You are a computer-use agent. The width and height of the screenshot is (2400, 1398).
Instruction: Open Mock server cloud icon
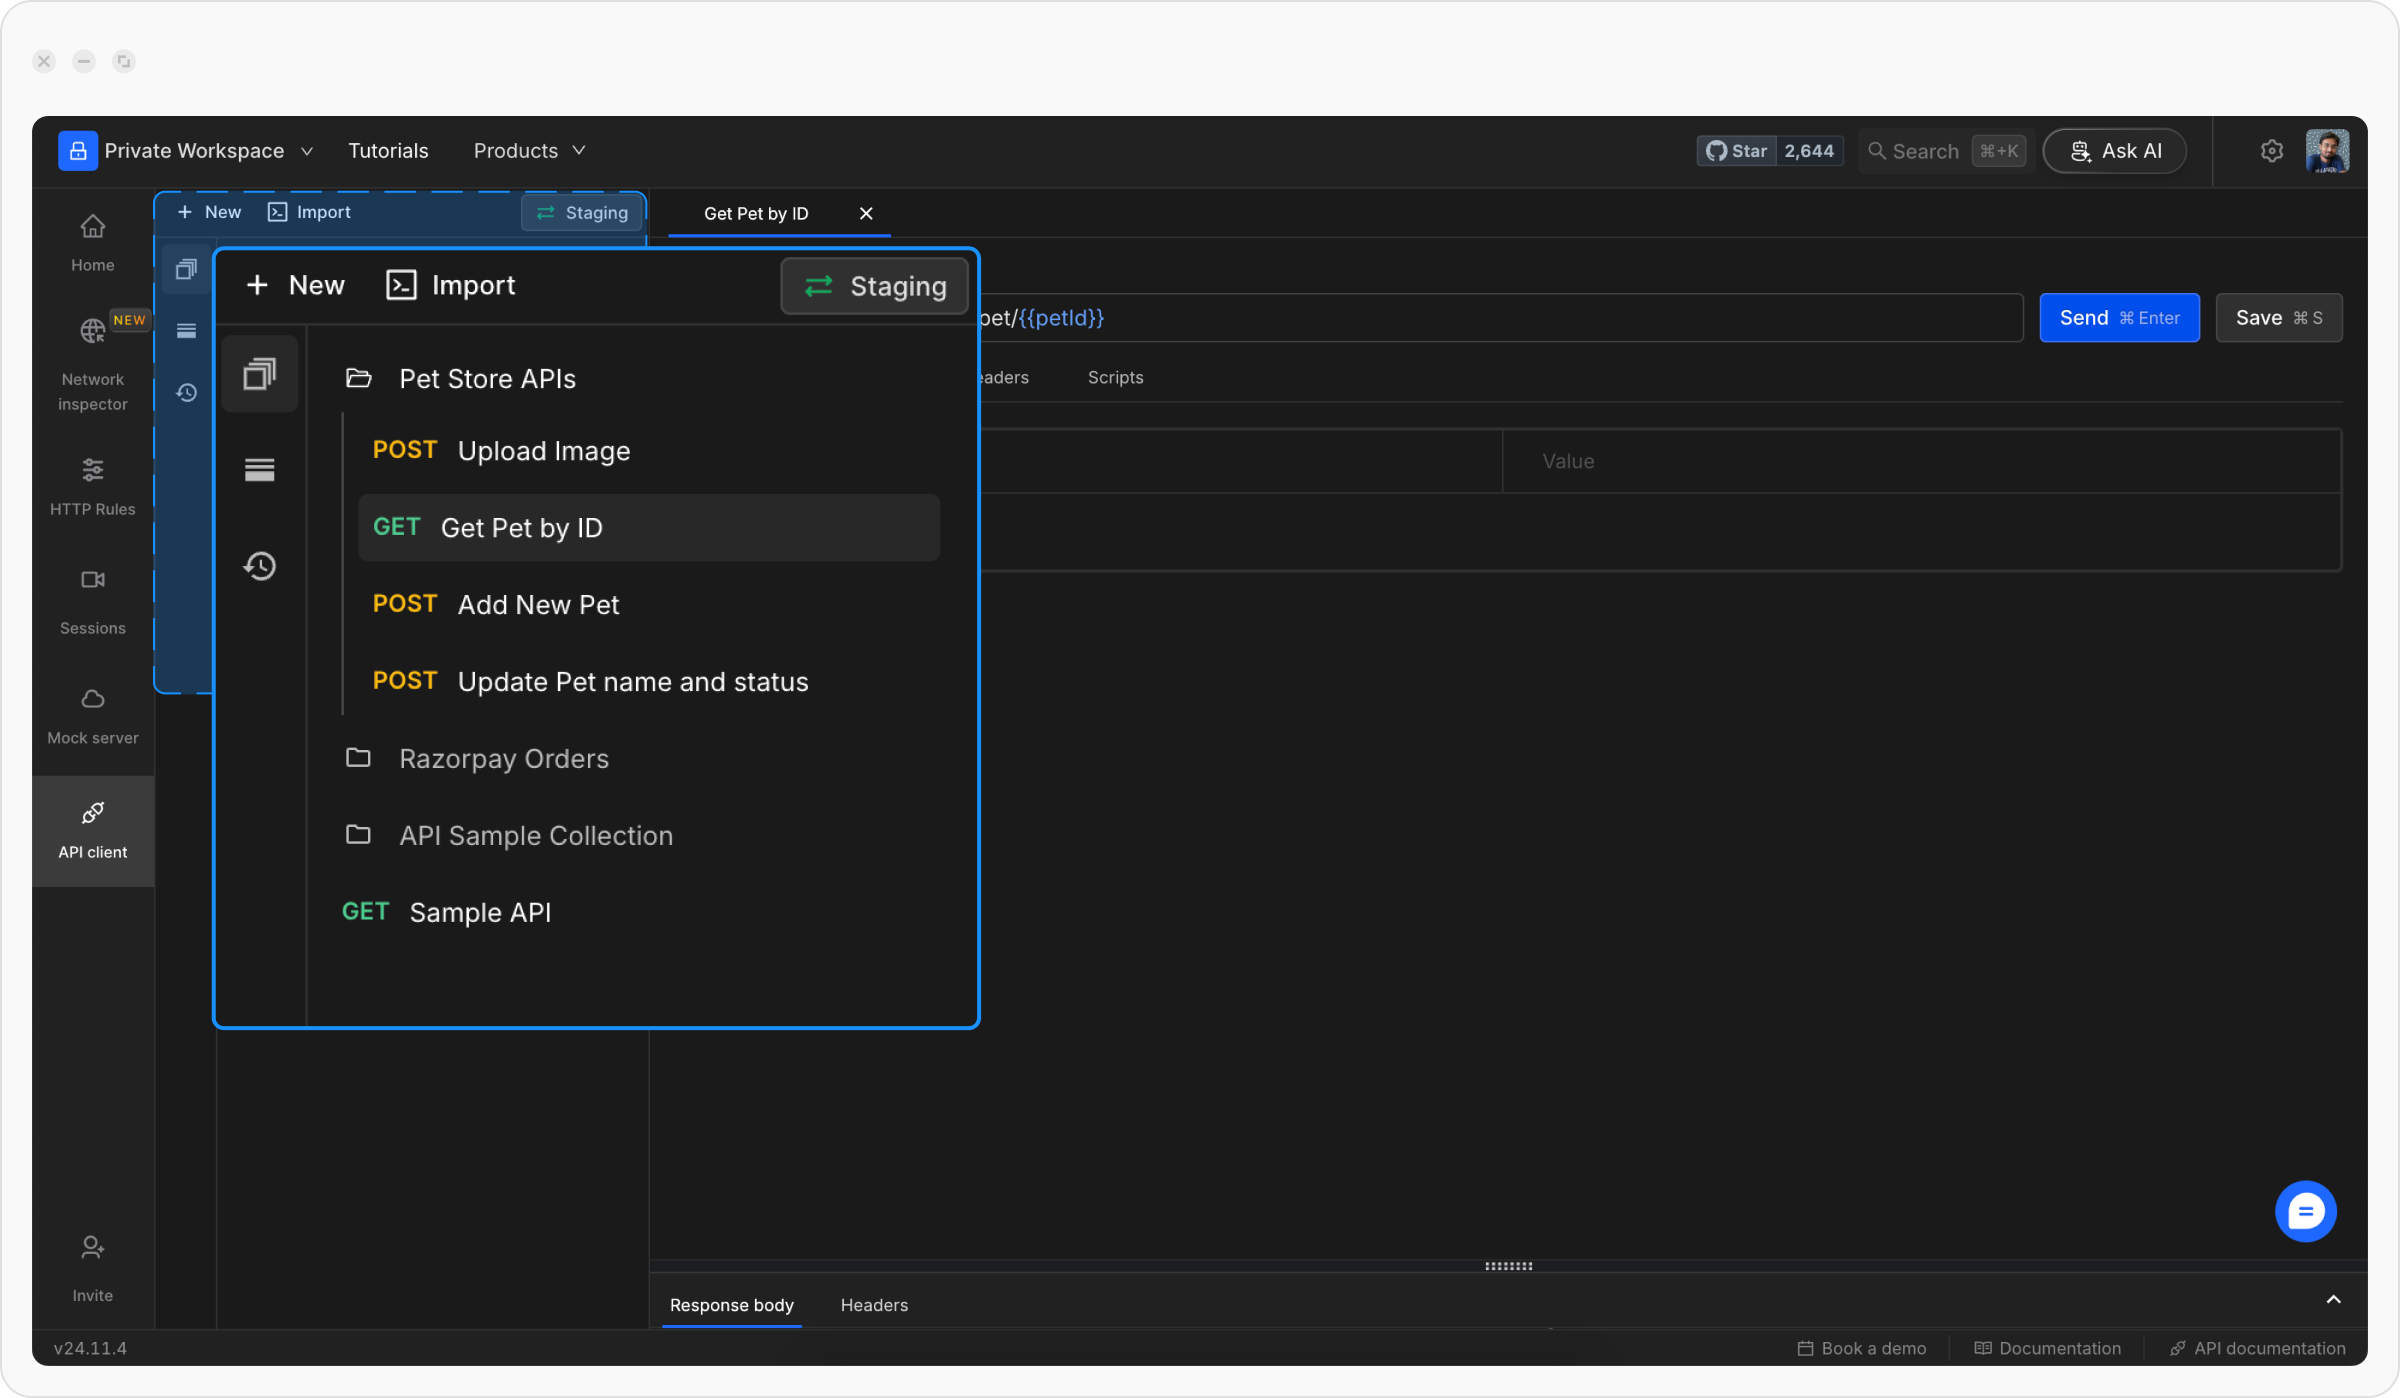92,699
